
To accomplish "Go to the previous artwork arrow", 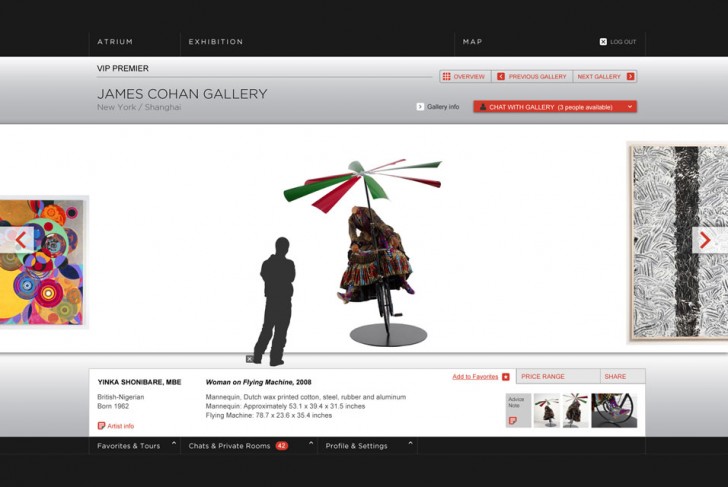I will [20, 240].
